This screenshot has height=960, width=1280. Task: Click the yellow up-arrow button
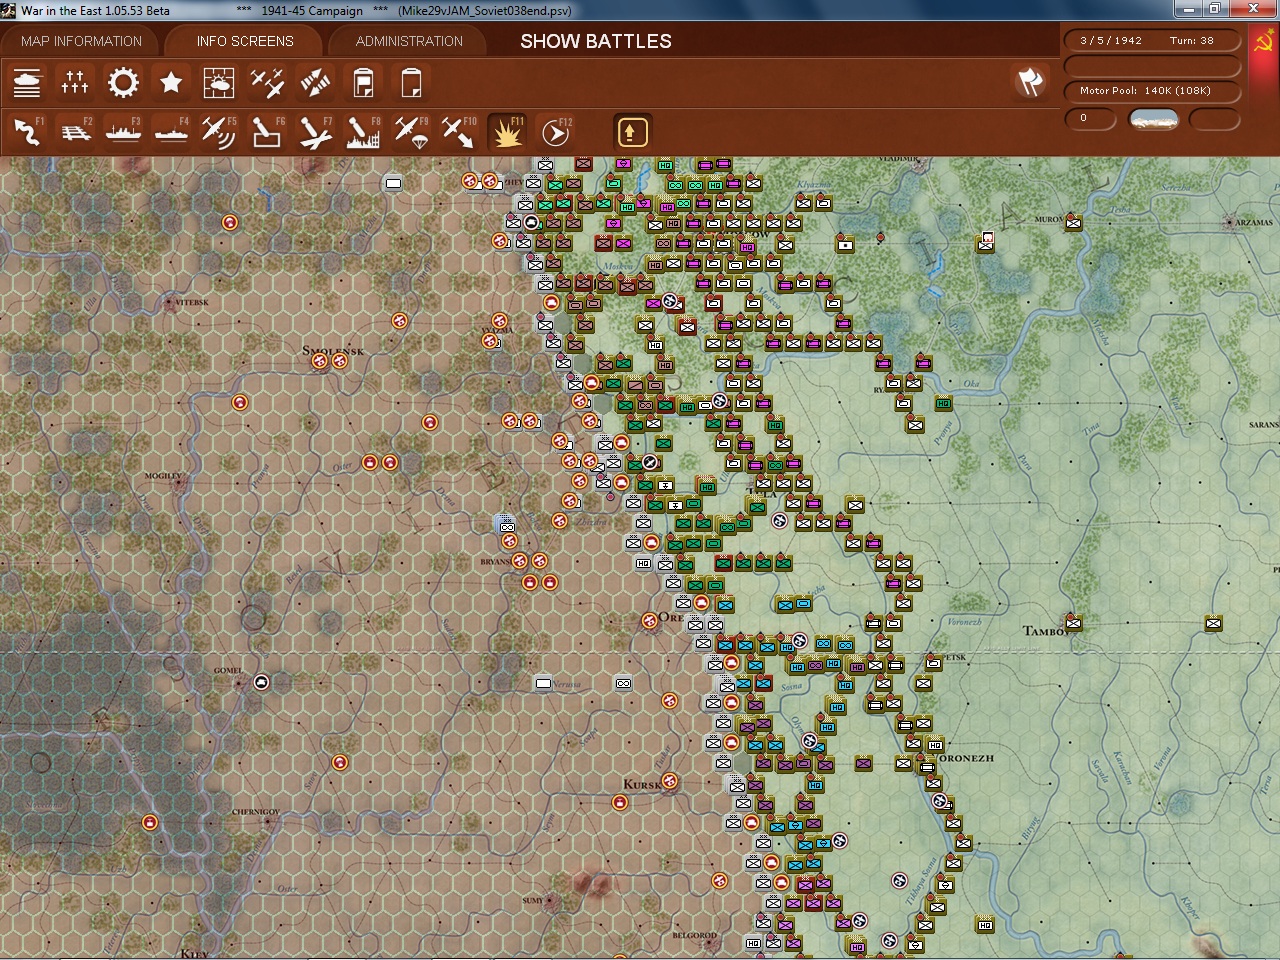[631, 132]
